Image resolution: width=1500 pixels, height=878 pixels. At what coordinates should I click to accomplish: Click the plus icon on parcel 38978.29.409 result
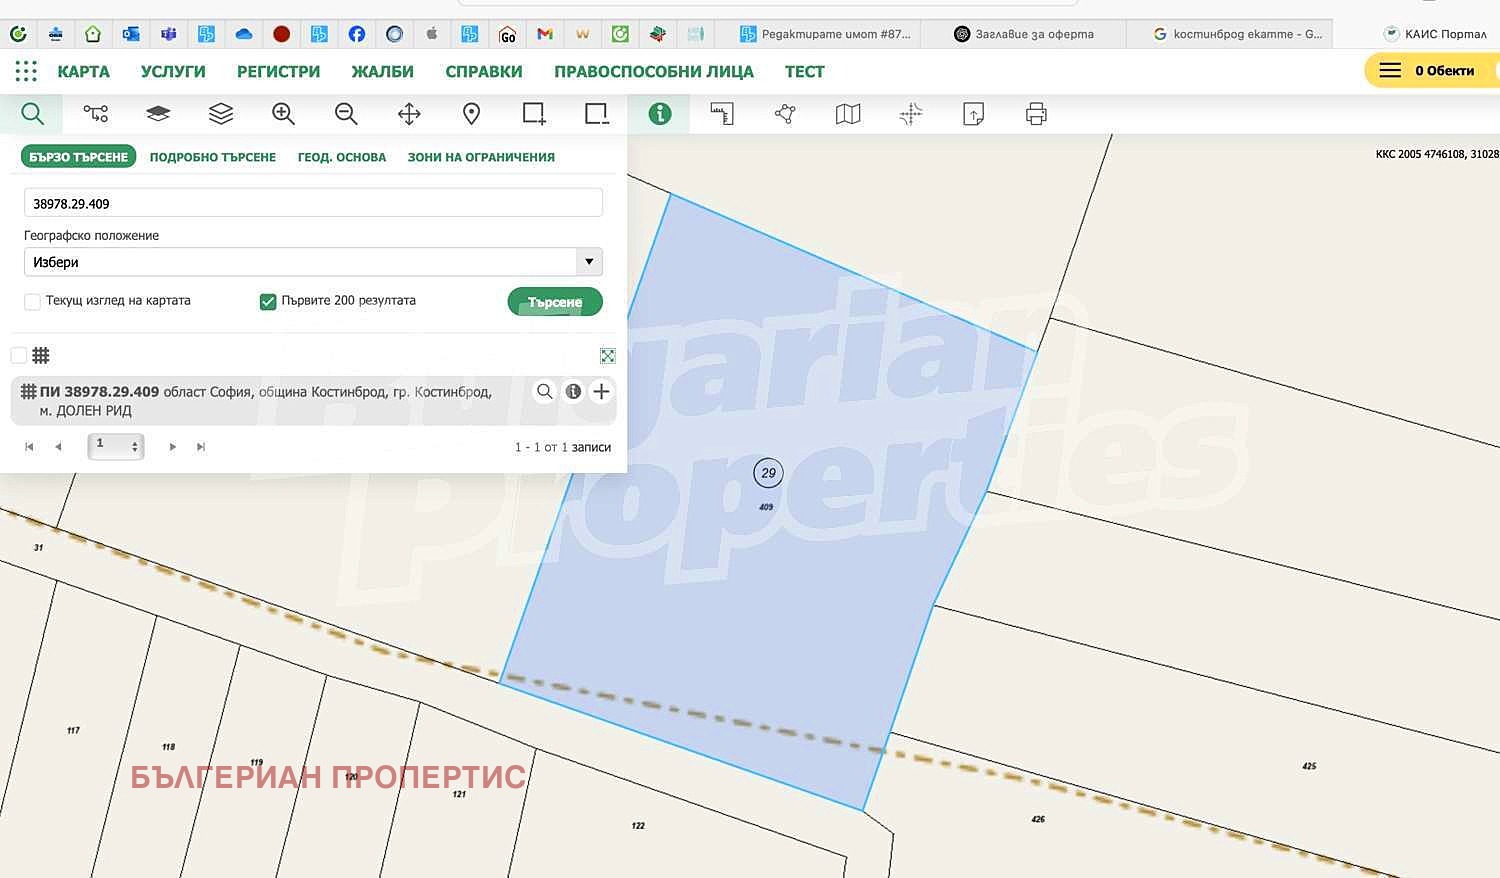tap(601, 392)
